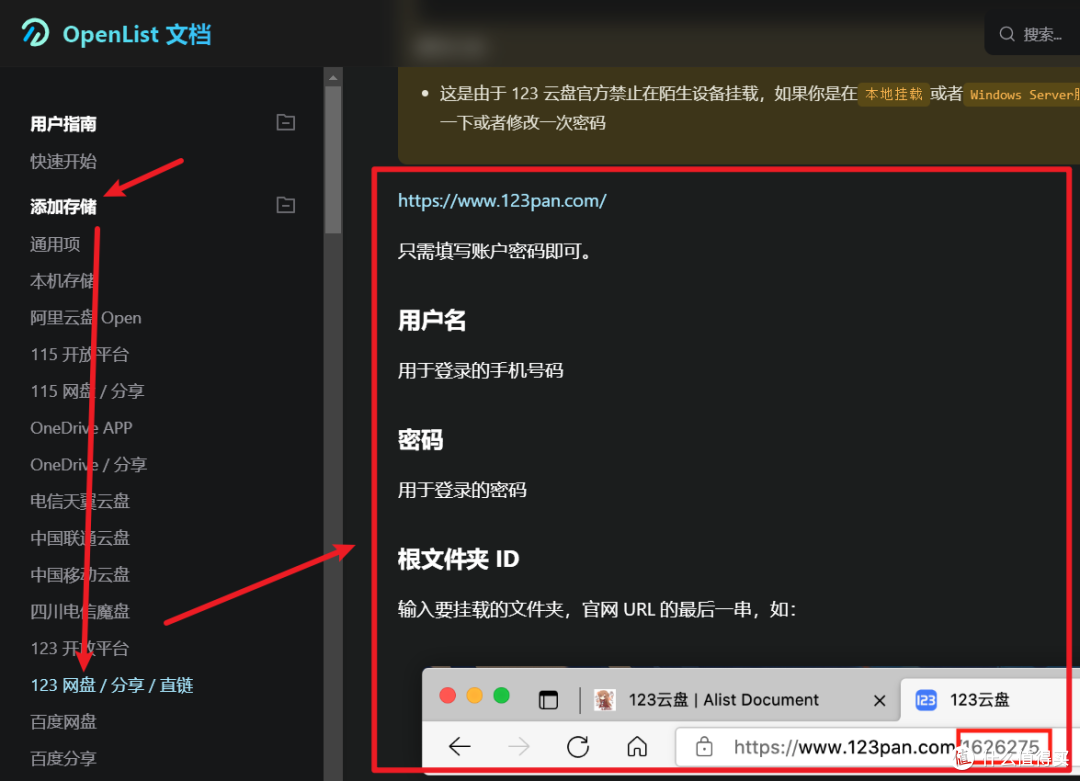Open the search with the magnifier icon
The height and width of the screenshot is (781, 1080).
[1007, 32]
